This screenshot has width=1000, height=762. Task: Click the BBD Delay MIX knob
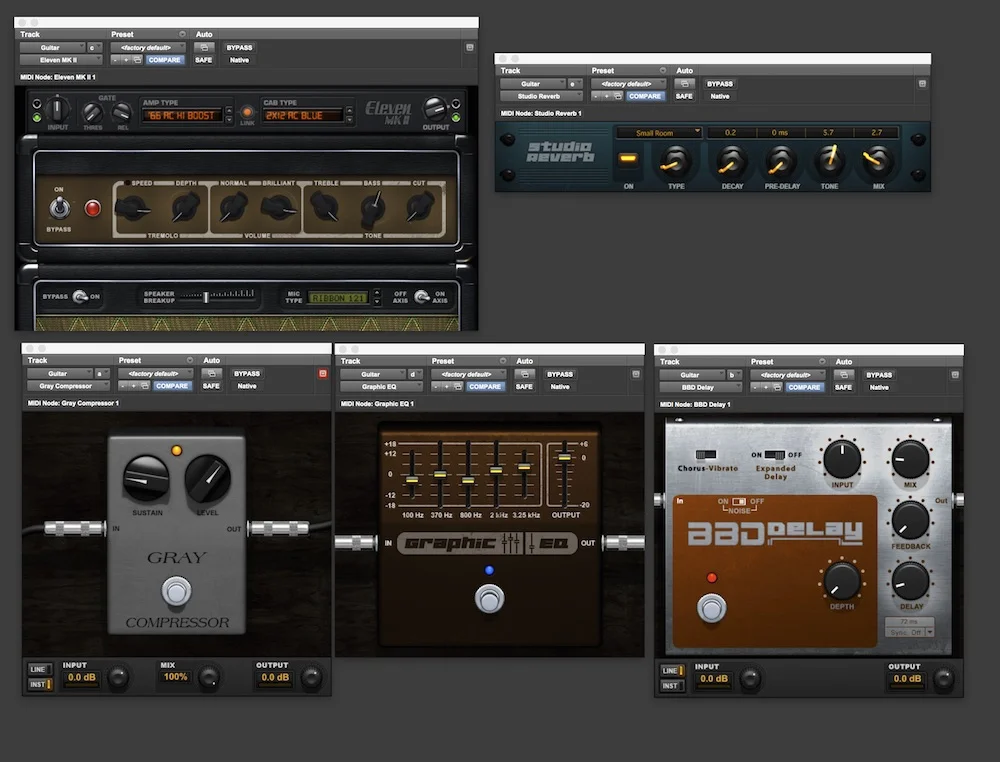(x=910, y=459)
